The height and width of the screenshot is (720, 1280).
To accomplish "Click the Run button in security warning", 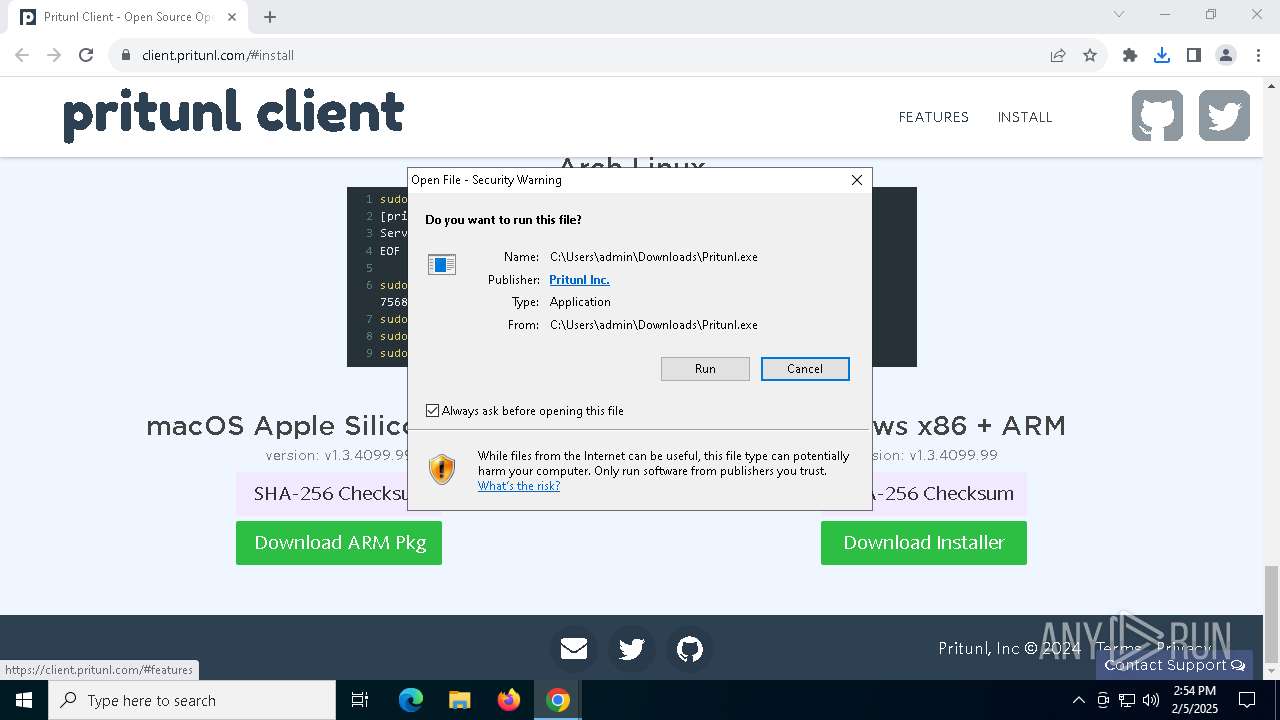I will (705, 369).
